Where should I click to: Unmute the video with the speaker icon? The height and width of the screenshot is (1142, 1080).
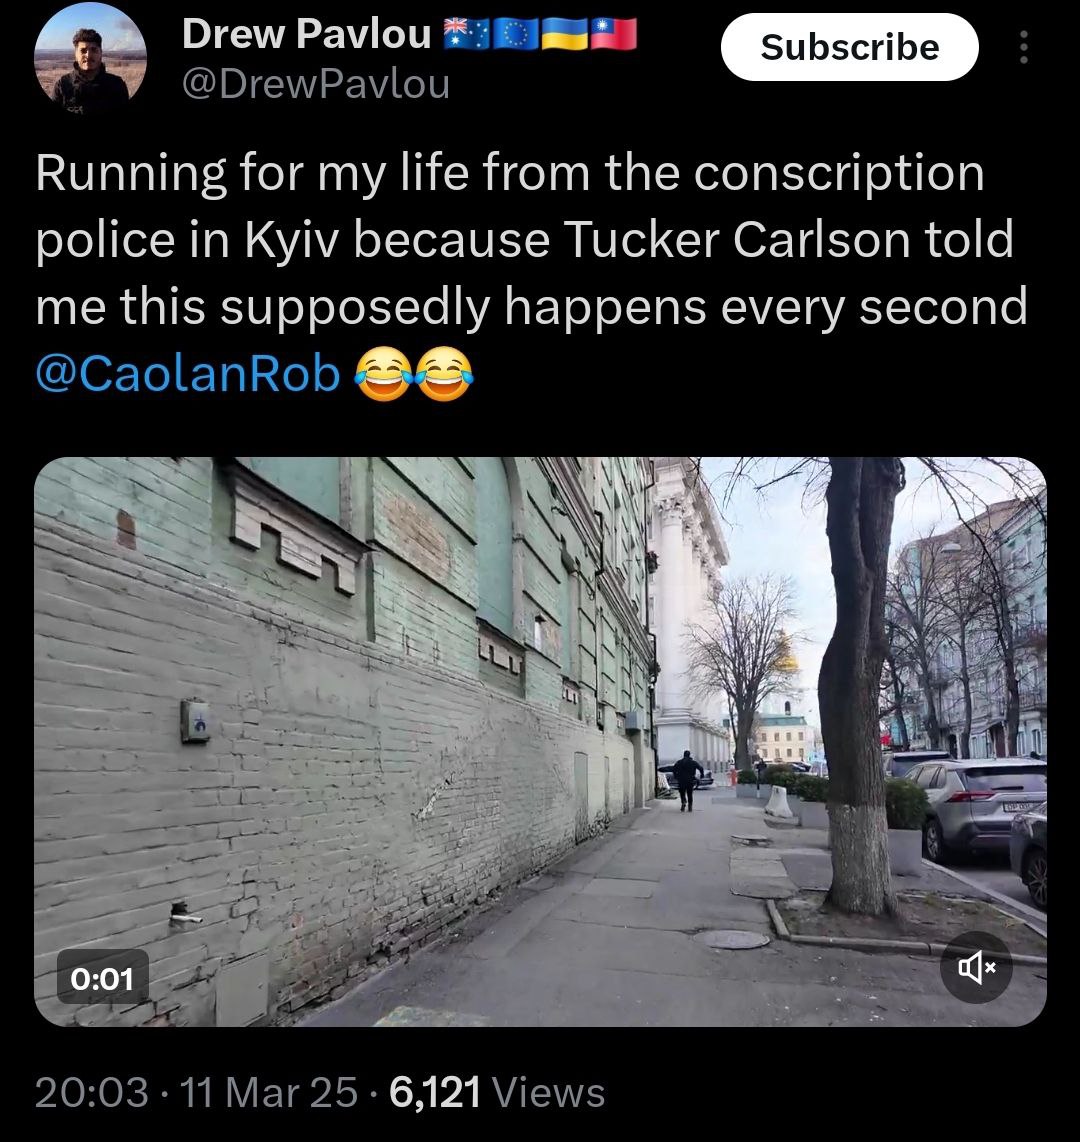(976, 967)
